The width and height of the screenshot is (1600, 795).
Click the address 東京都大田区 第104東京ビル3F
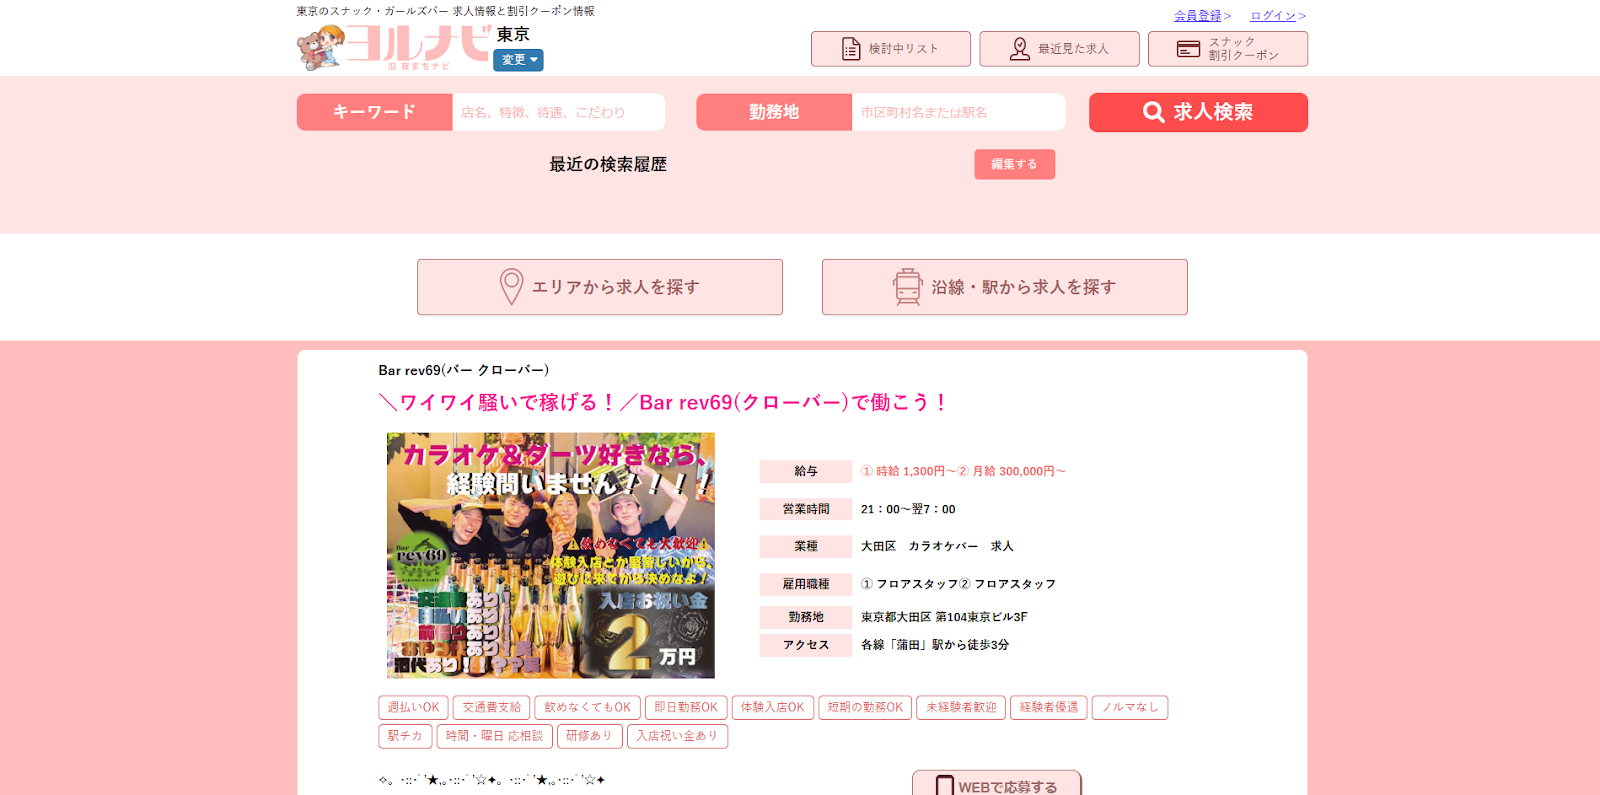click(x=944, y=617)
